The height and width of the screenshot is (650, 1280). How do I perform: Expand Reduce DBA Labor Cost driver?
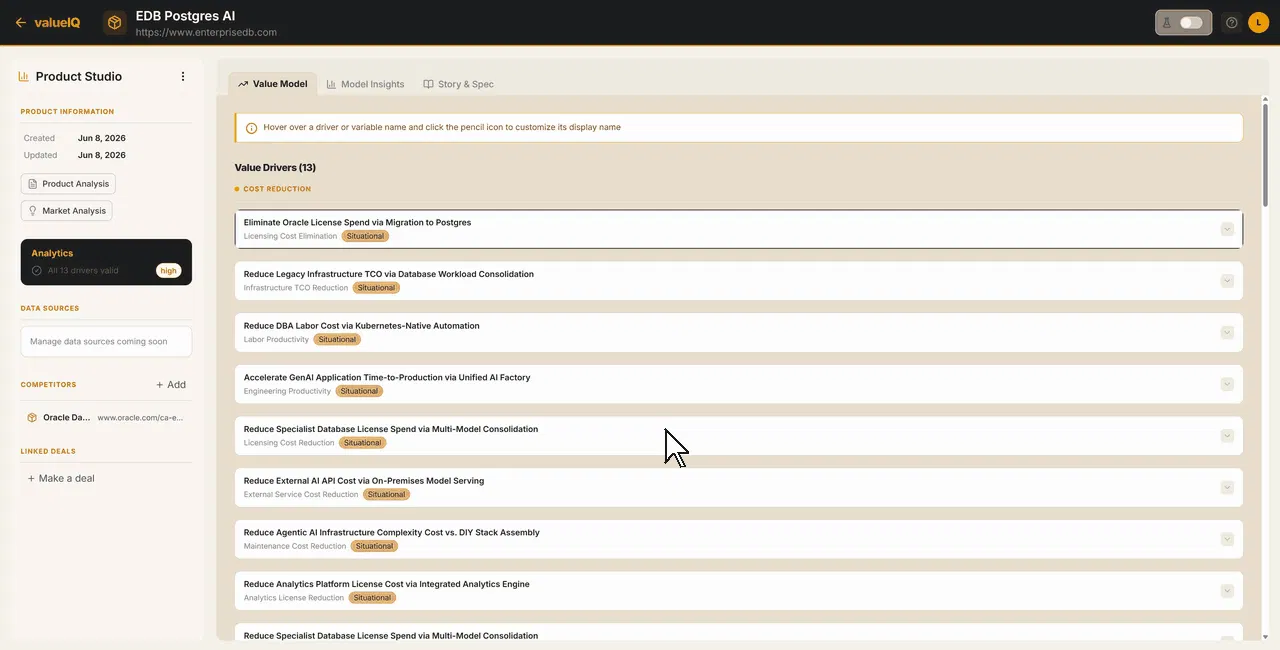click(1227, 332)
